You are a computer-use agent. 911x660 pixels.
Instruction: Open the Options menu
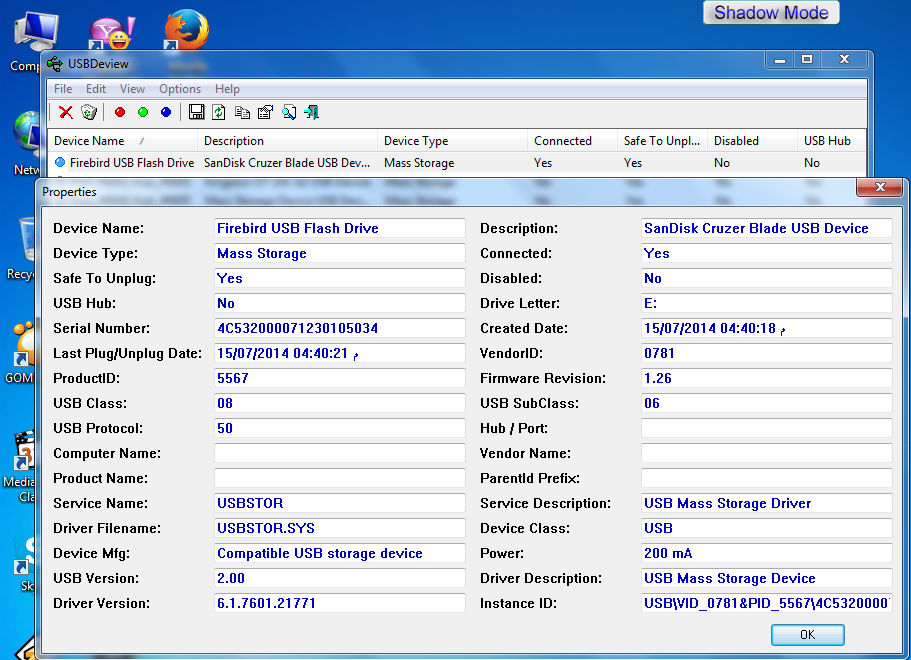coord(180,89)
